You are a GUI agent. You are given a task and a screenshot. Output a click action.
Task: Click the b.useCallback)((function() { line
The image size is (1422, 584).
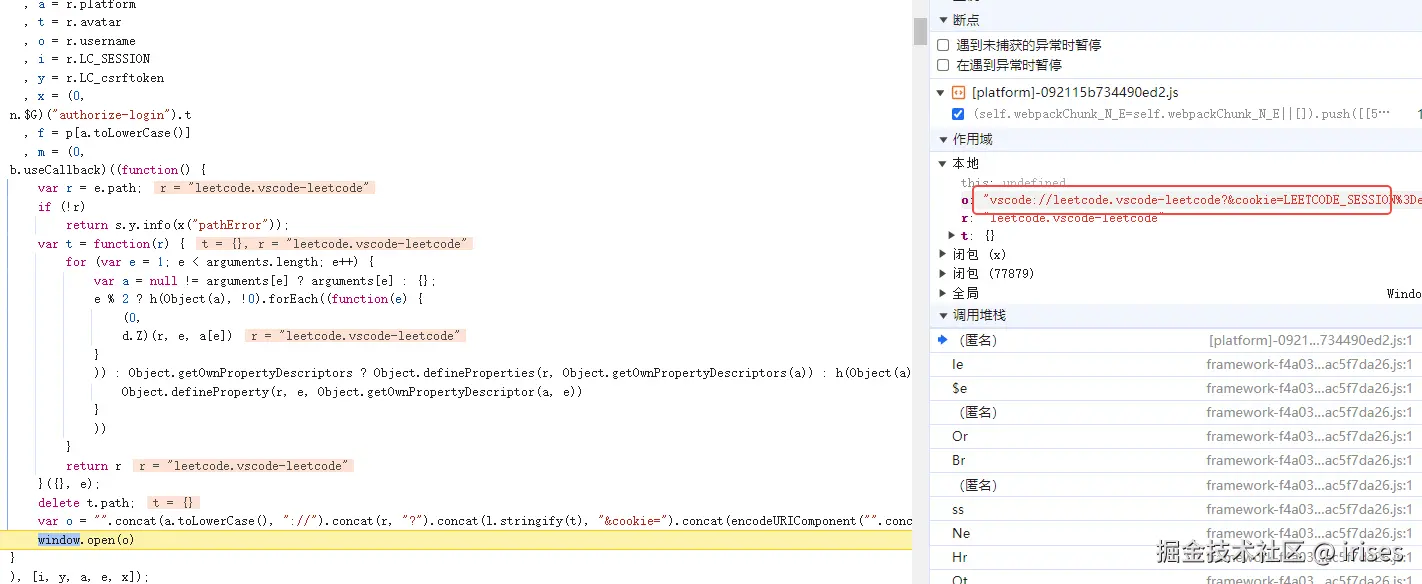(x=108, y=170)
